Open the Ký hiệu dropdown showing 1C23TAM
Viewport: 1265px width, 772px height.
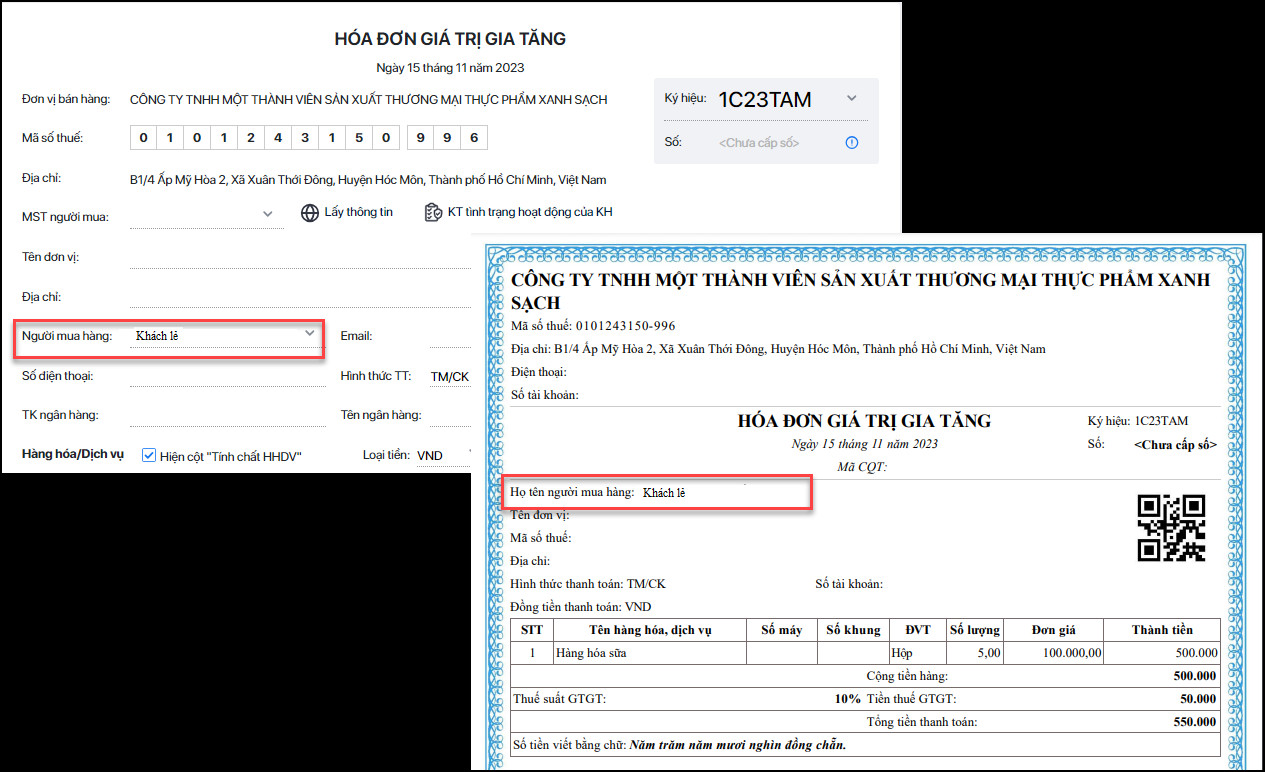tap(850, 97)
